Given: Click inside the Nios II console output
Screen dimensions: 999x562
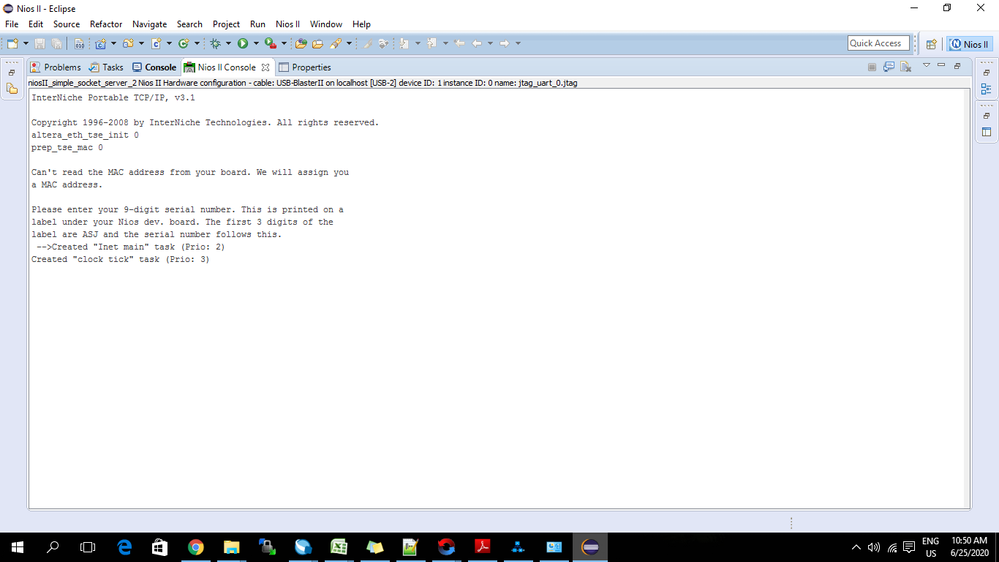Looking at the screenshot, I should [x=499, y=298].
